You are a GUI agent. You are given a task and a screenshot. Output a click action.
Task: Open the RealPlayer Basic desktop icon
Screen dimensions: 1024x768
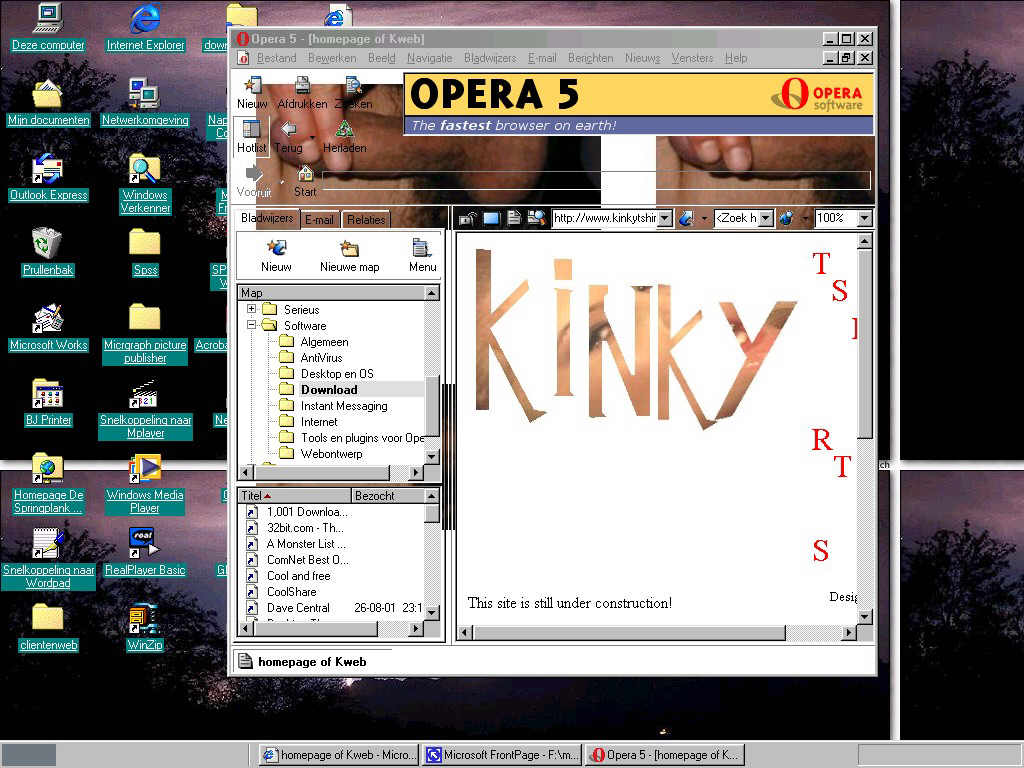(144, 552)
